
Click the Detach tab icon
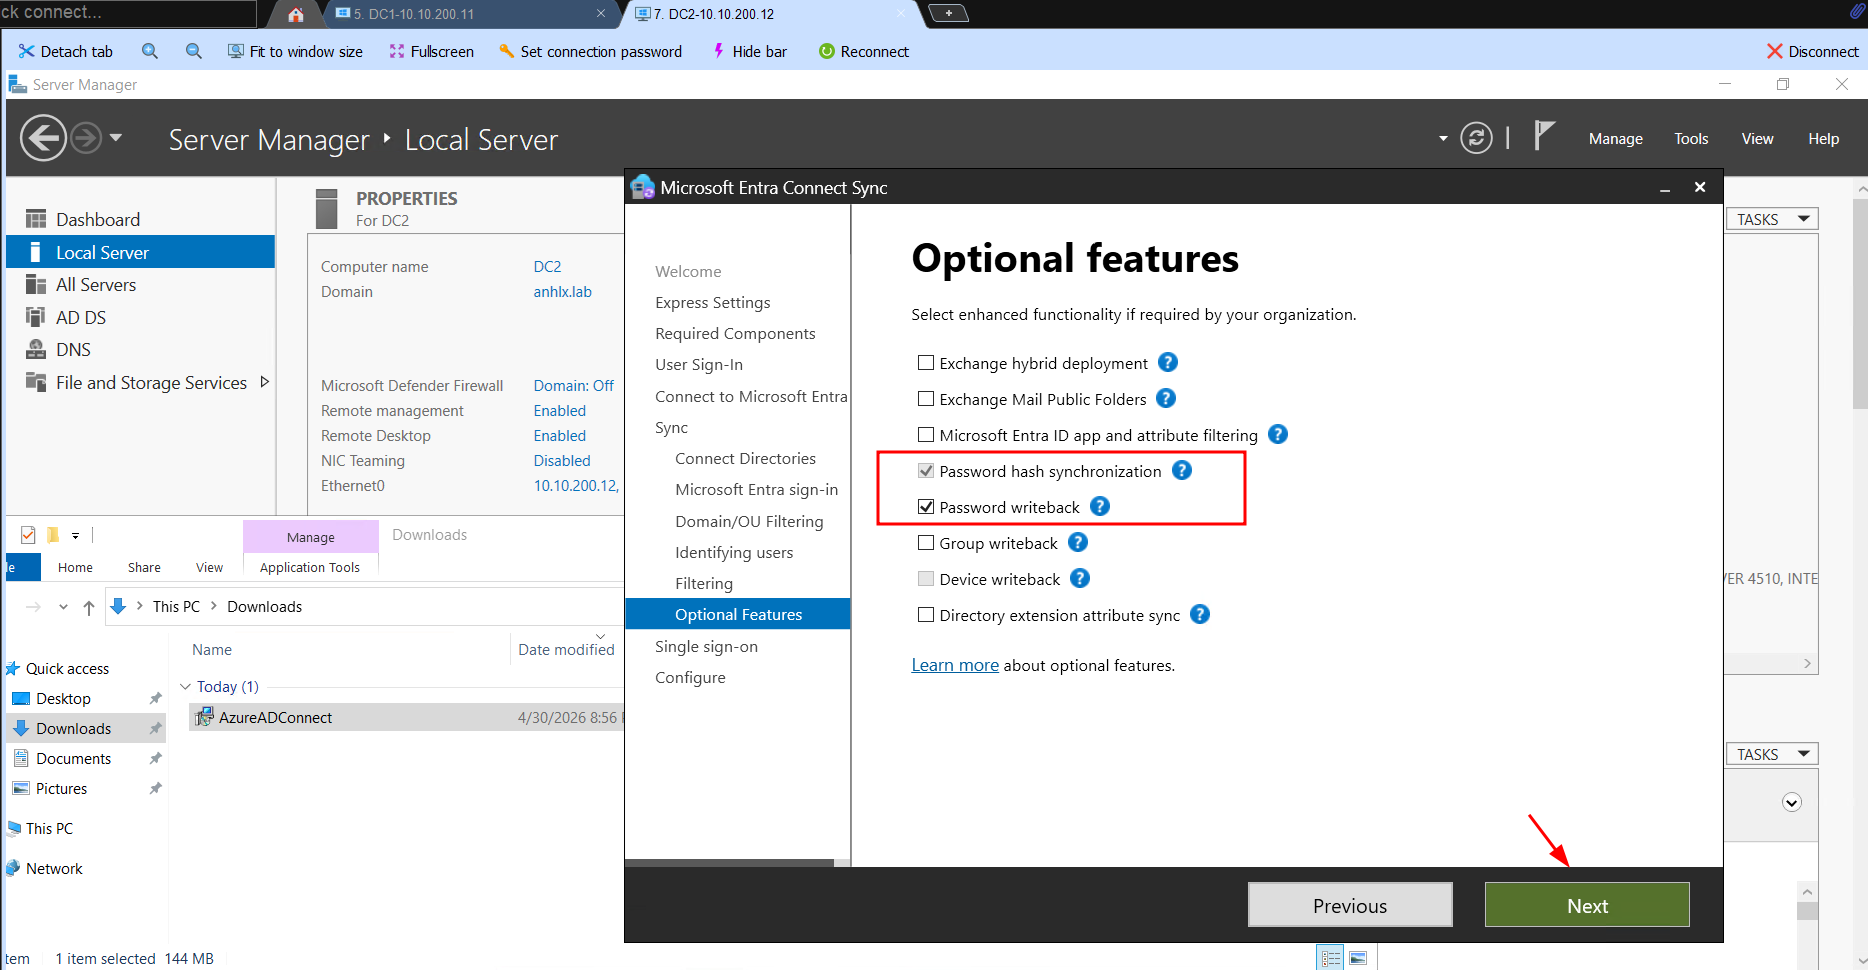click(x=26, y=51)
